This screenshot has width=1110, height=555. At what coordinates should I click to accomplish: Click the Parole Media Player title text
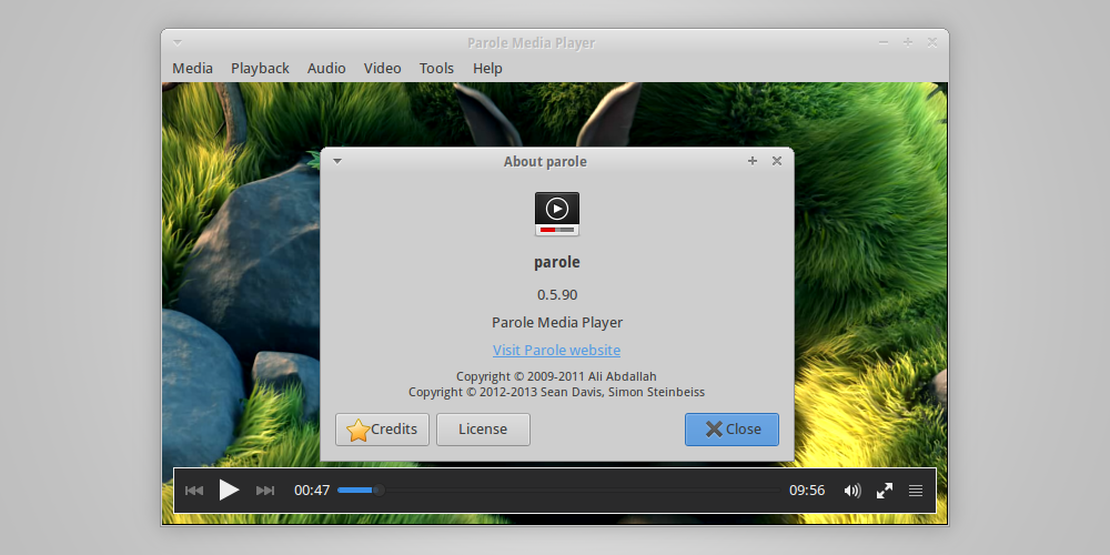531,43
